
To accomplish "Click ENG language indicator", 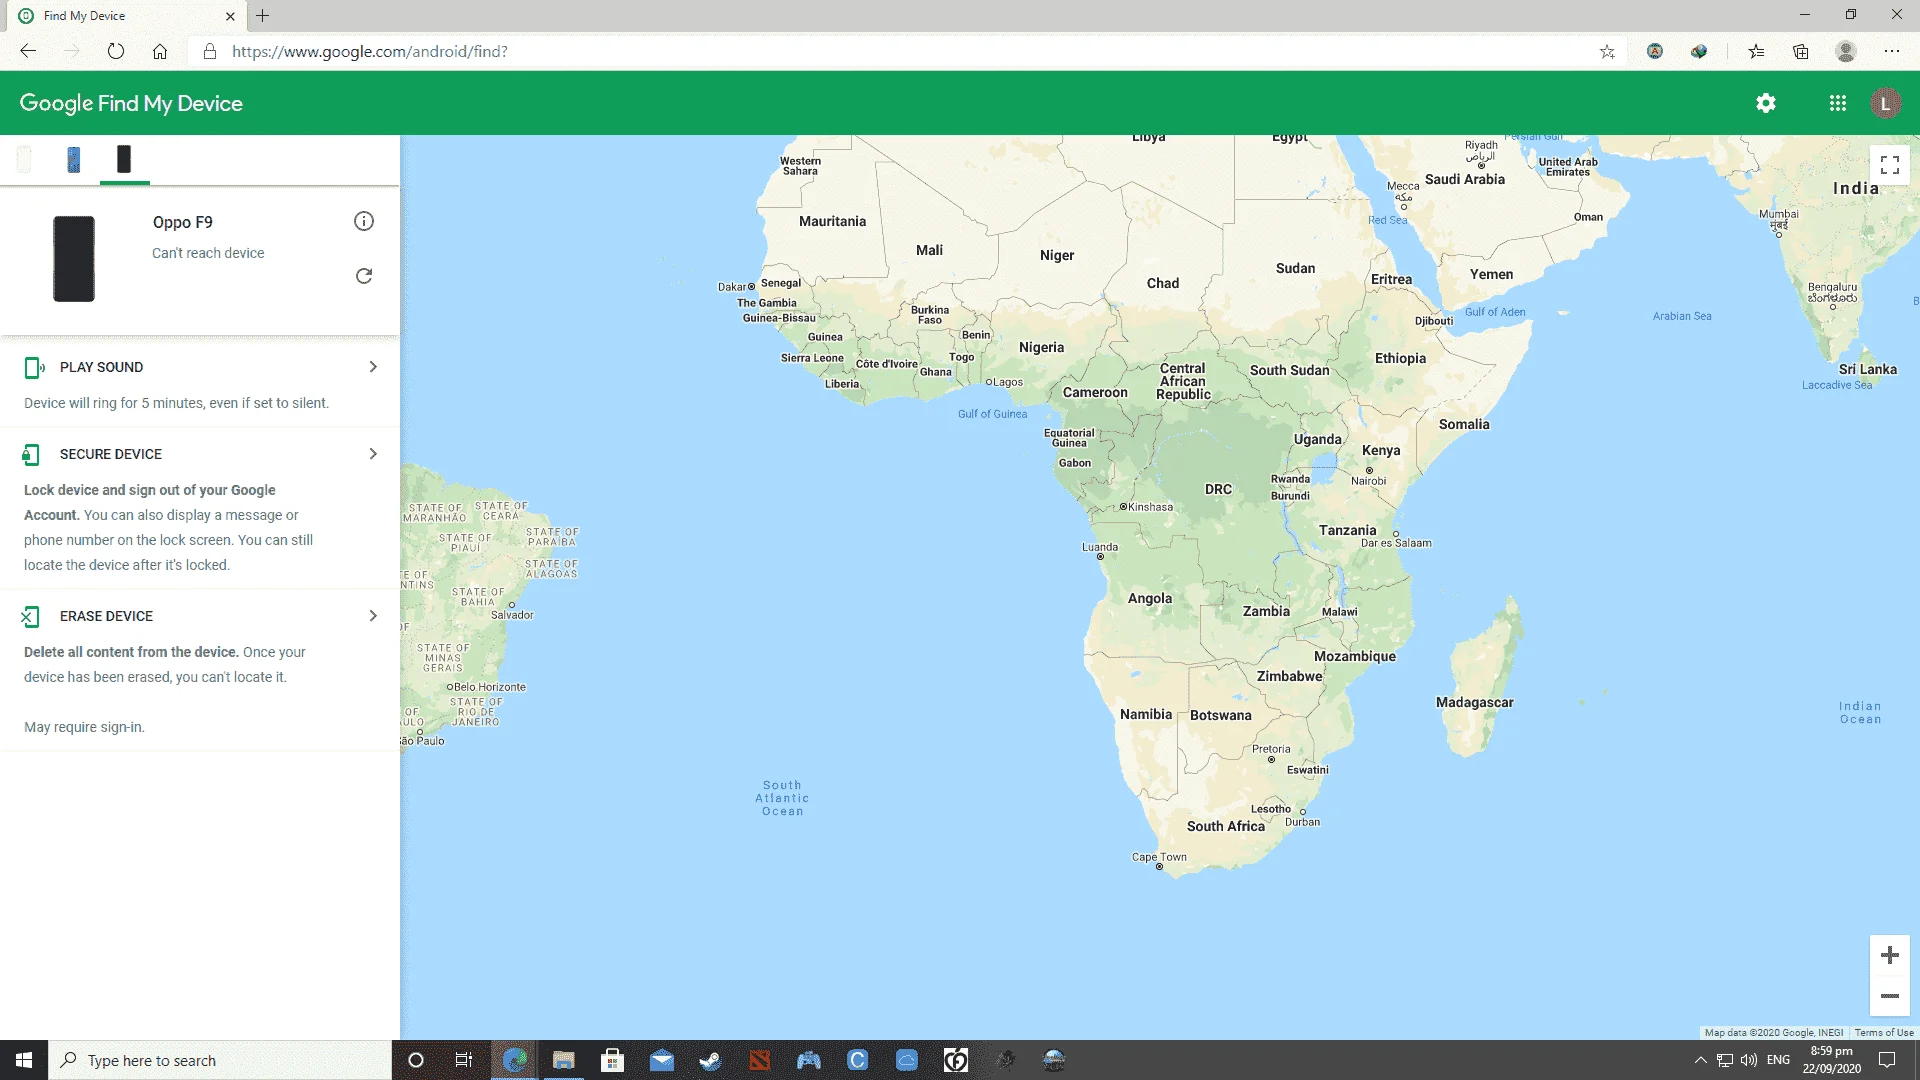I will click(x=1778, y=1060).
